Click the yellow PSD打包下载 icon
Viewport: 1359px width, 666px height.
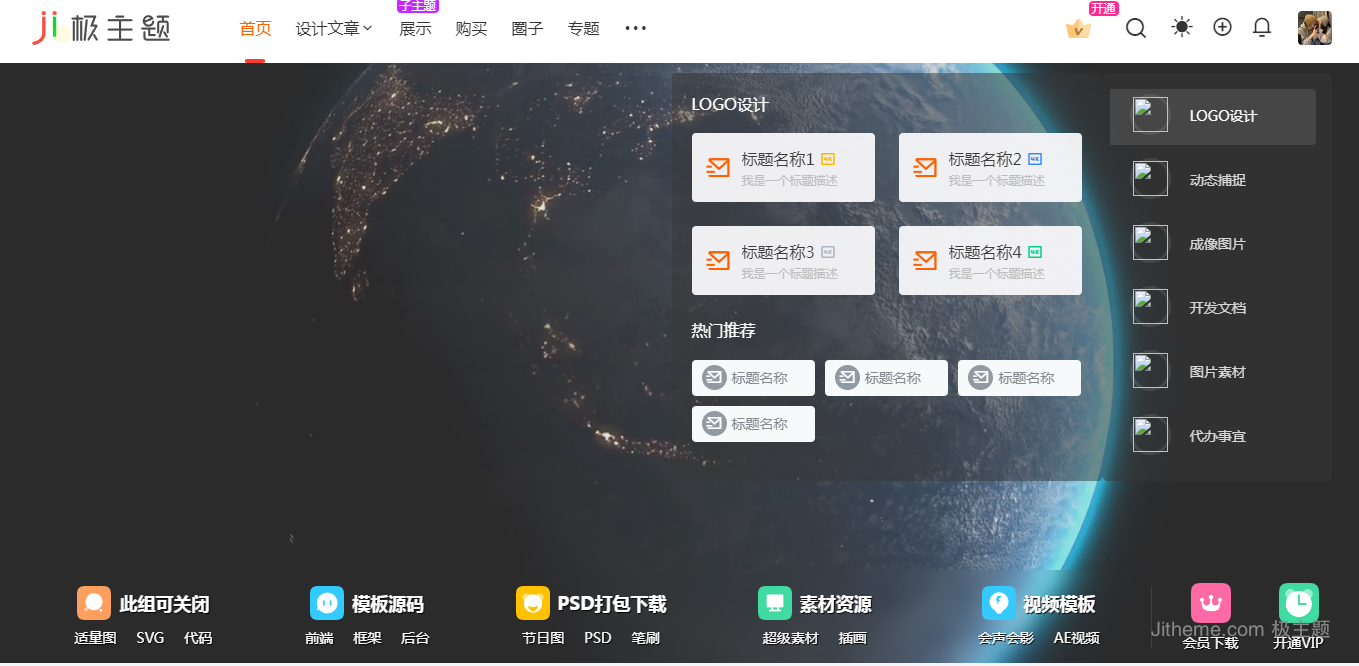tap(533, 603)
